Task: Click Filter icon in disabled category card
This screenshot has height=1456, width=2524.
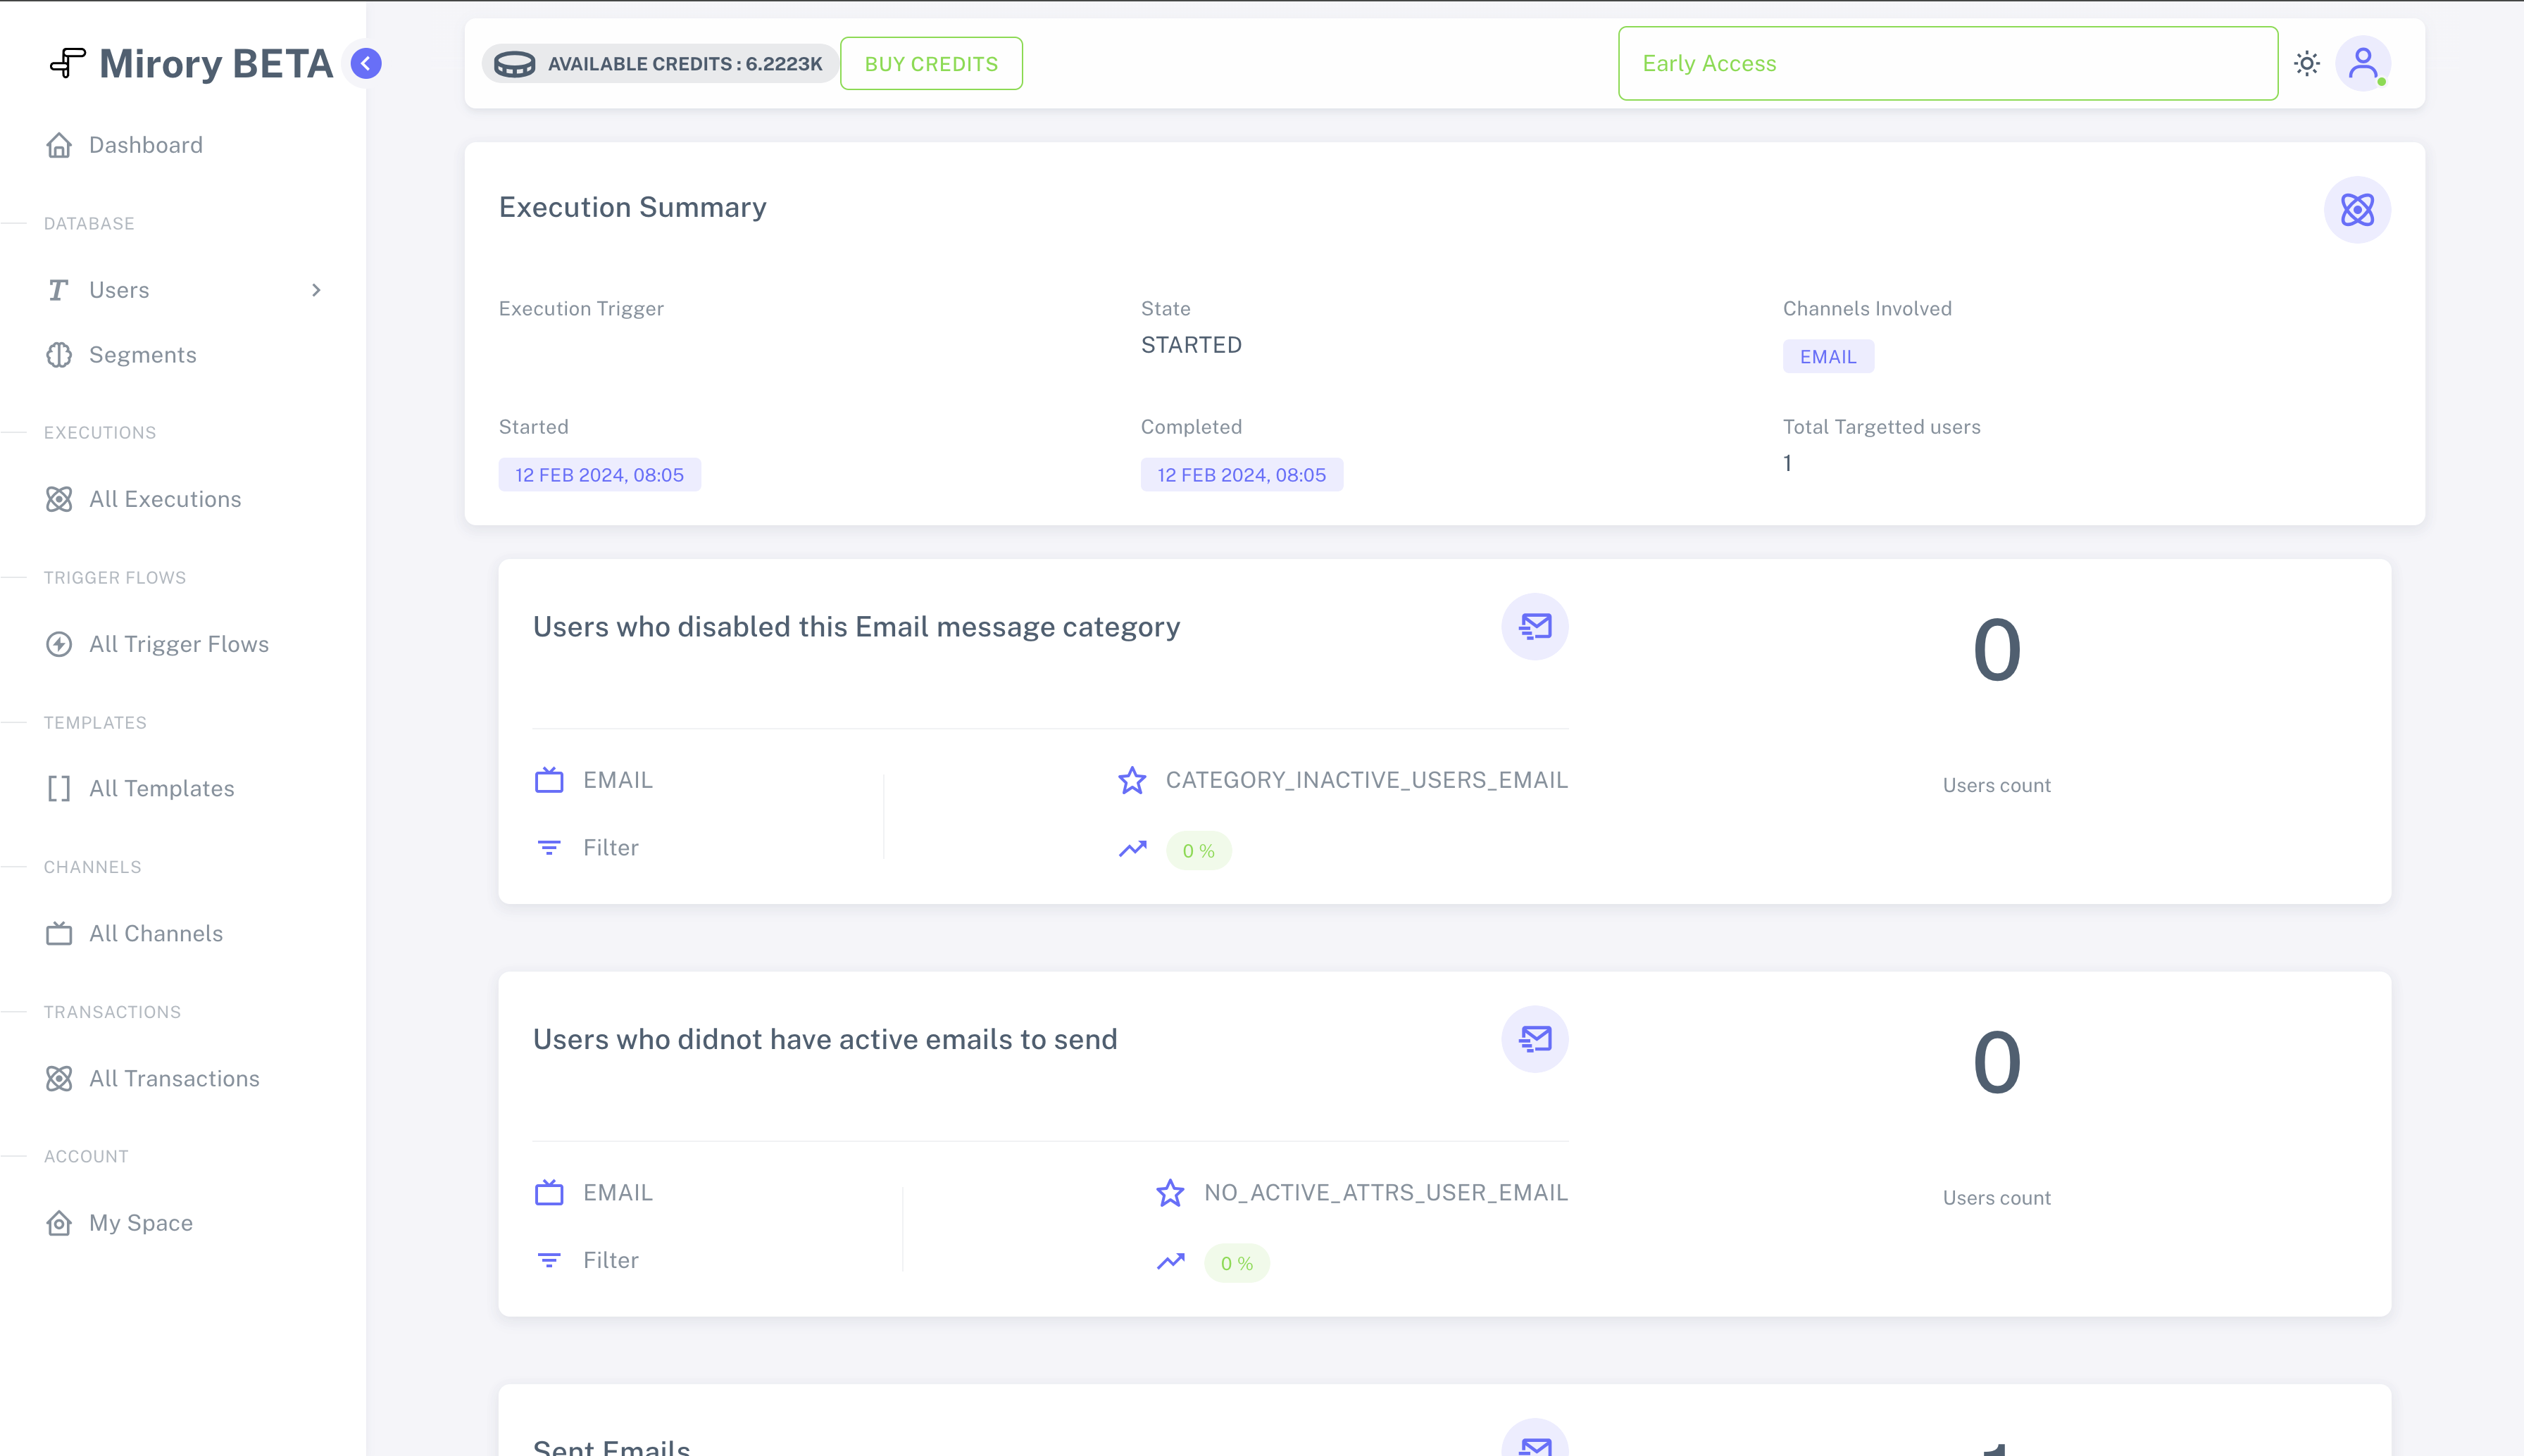Action: [549, 848]
